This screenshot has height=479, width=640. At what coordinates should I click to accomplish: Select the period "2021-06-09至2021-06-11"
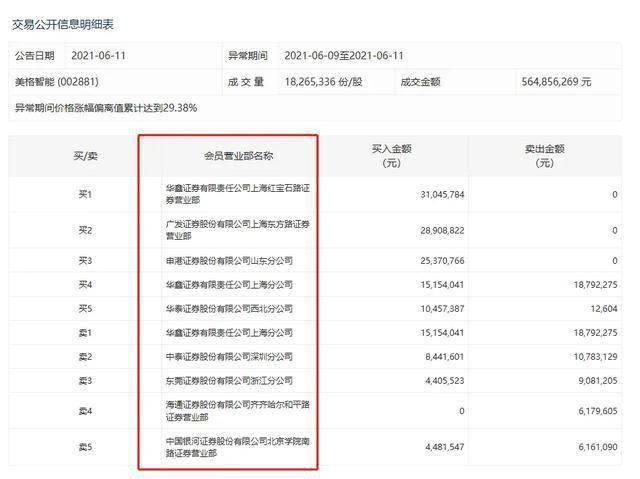point(344,55)
